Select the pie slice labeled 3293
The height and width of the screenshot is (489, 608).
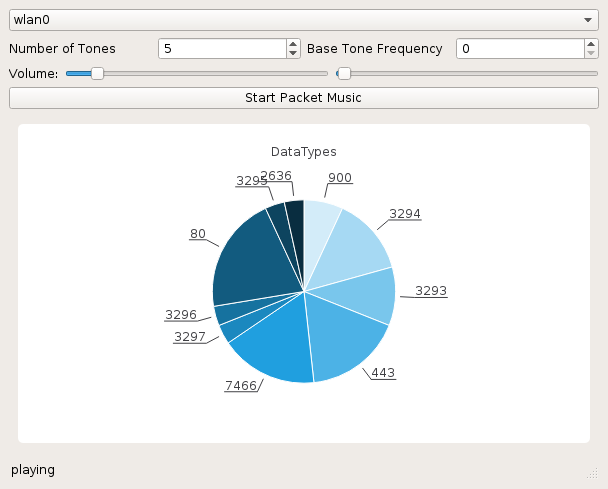(x=364, y=293)
